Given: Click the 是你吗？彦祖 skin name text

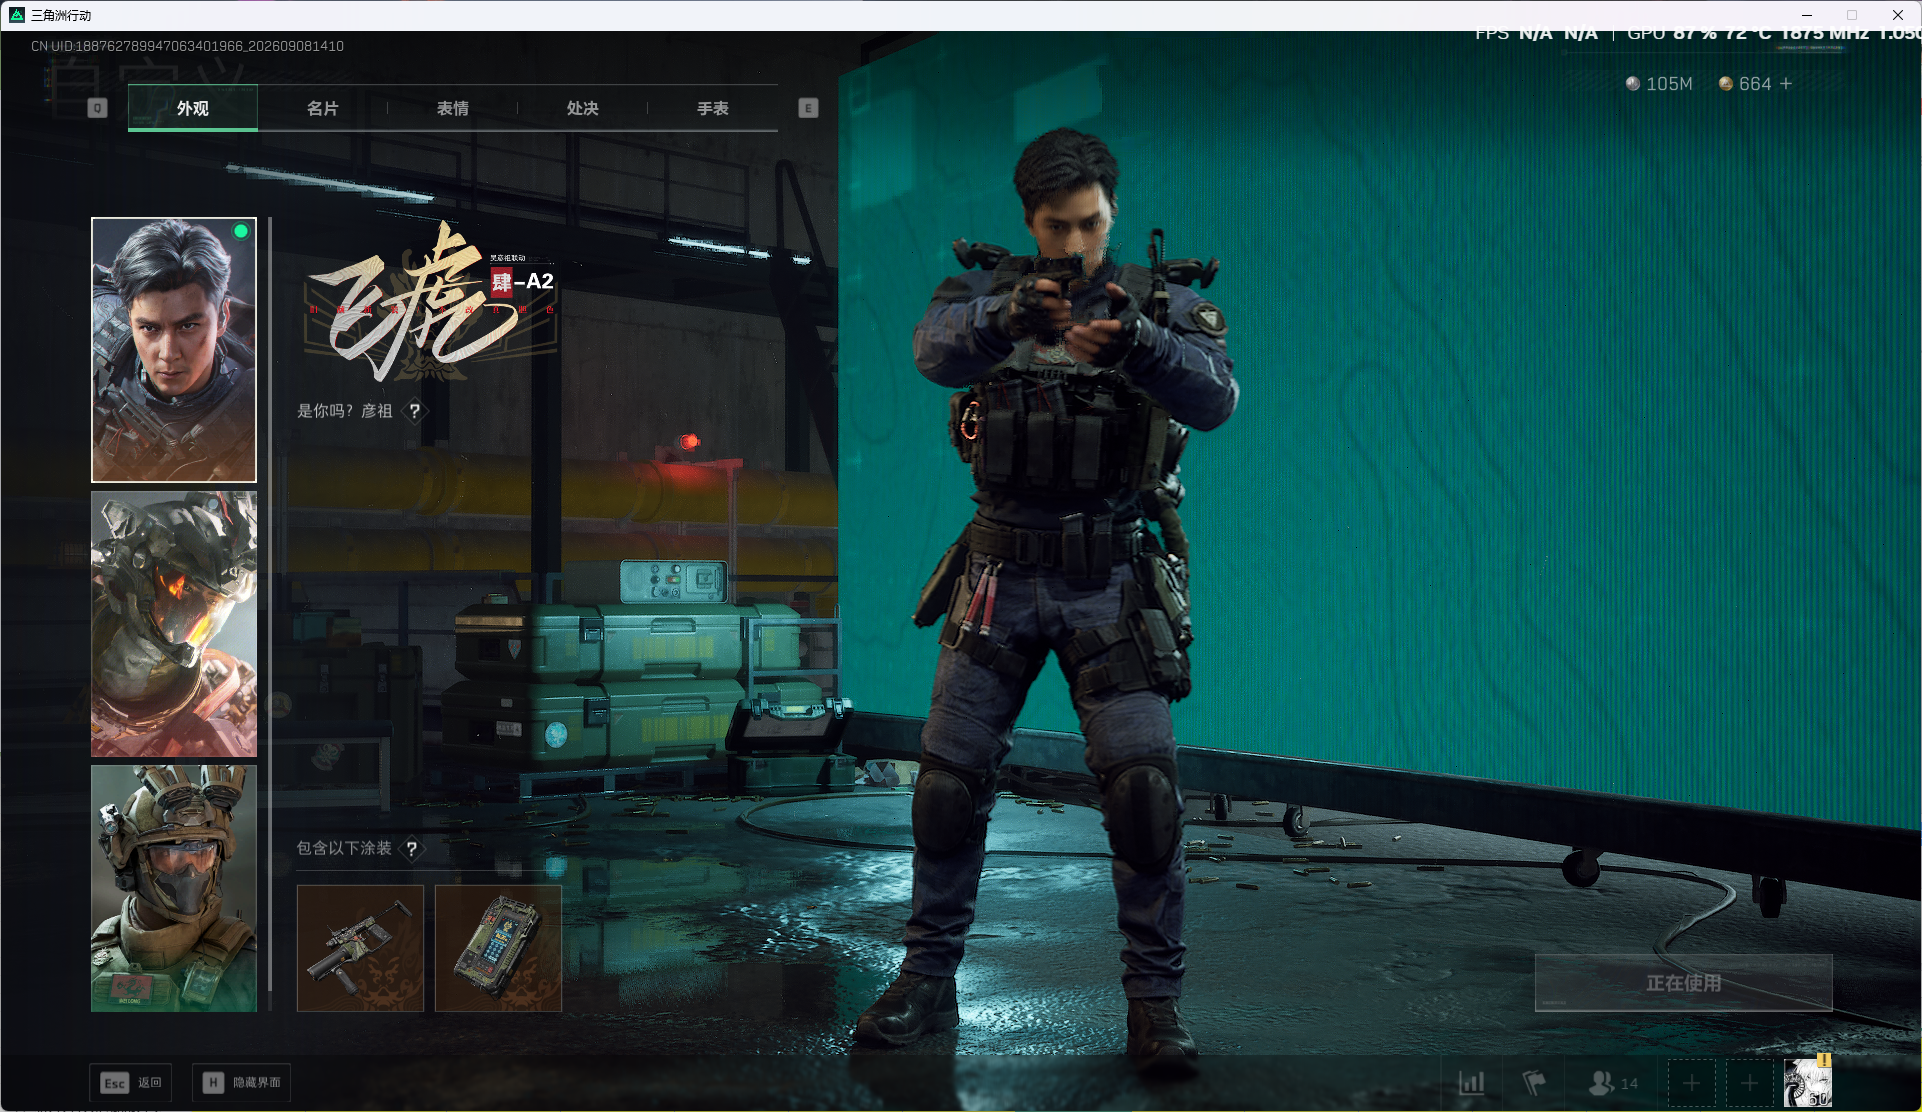Looking at the screenshot, I should click(345, 411).
